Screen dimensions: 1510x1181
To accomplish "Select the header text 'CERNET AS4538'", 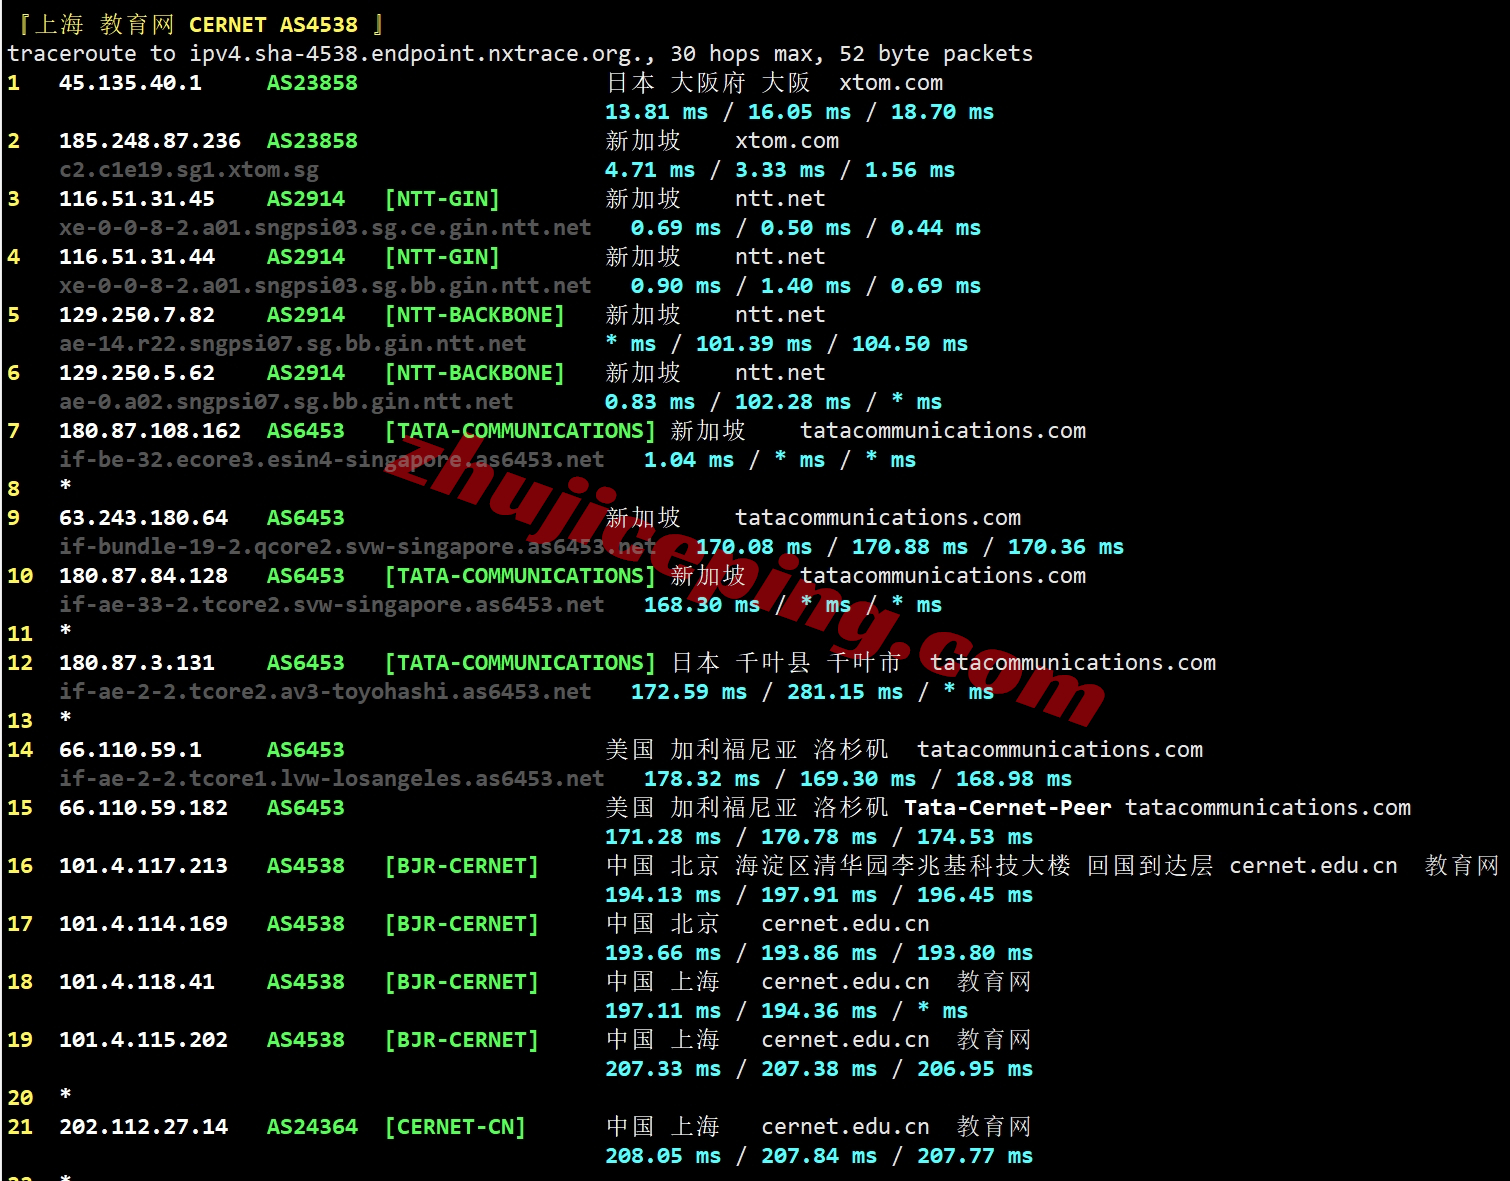I will pyautogui.click(x=273, y=24).
